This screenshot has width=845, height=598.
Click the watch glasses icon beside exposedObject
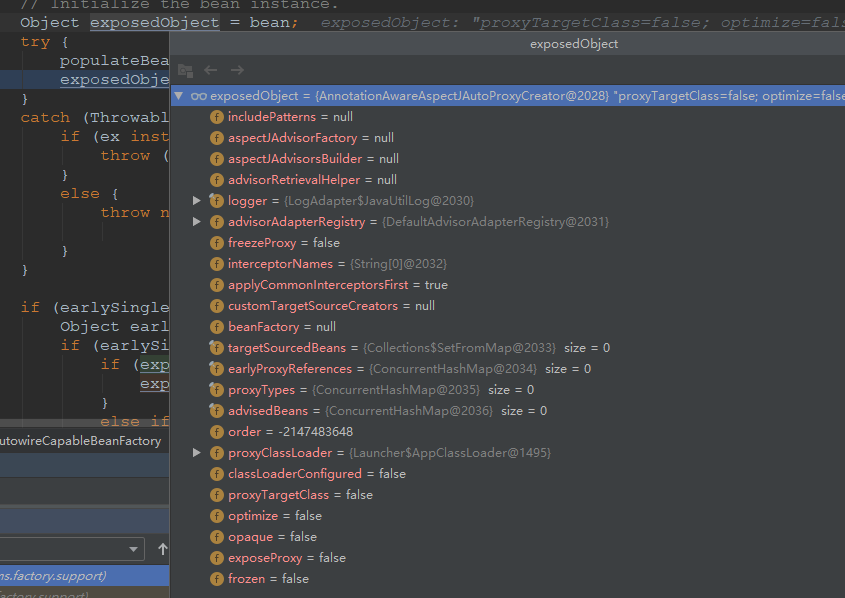click(x=199, y=96)
